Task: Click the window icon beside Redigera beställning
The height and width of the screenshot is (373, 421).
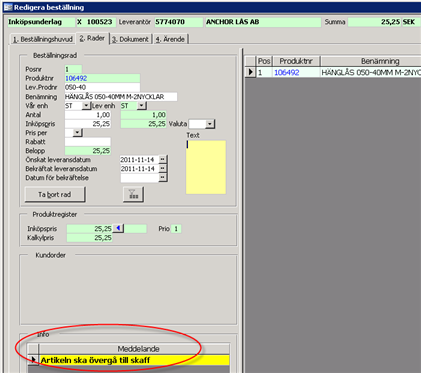Action: (8, 7)
